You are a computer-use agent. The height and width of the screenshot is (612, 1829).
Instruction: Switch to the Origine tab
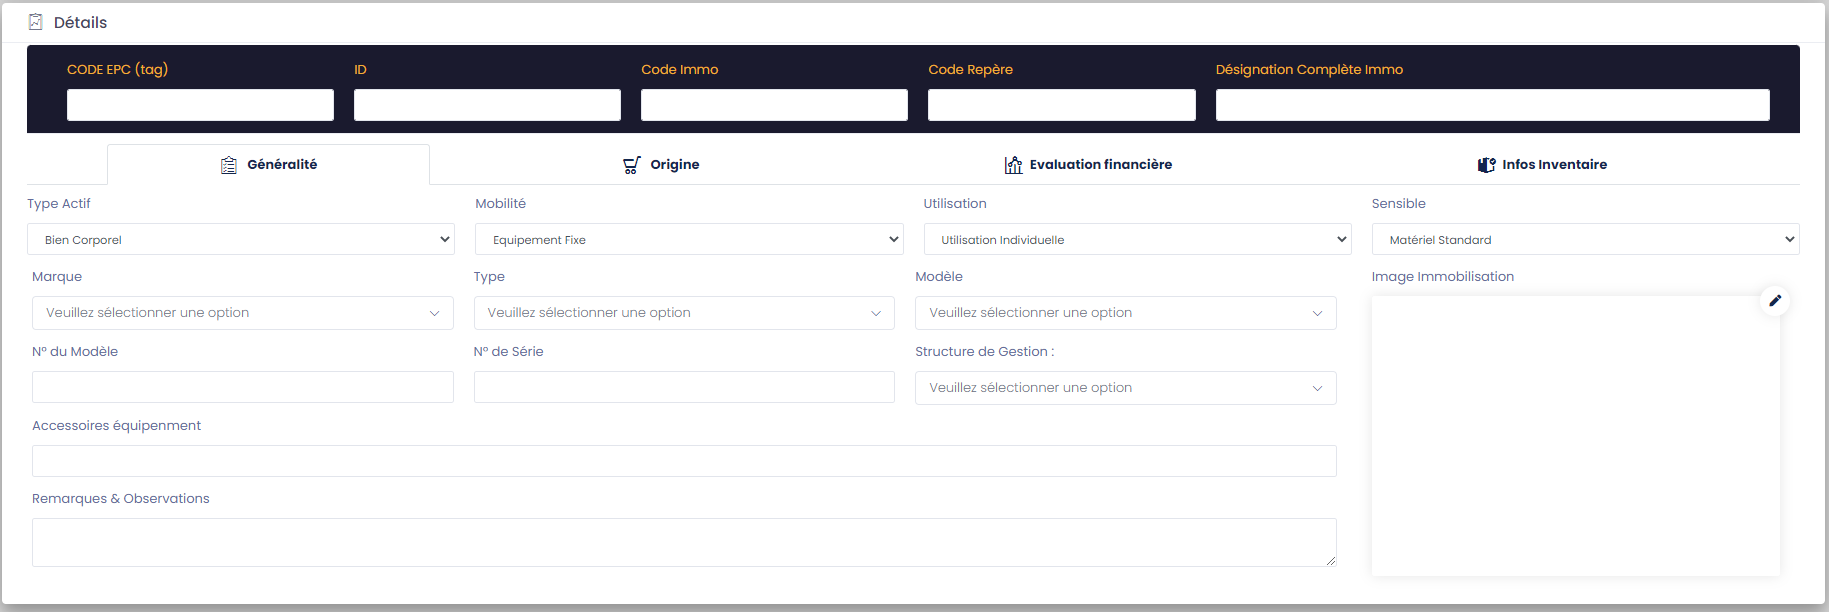[x=674, y=165]
